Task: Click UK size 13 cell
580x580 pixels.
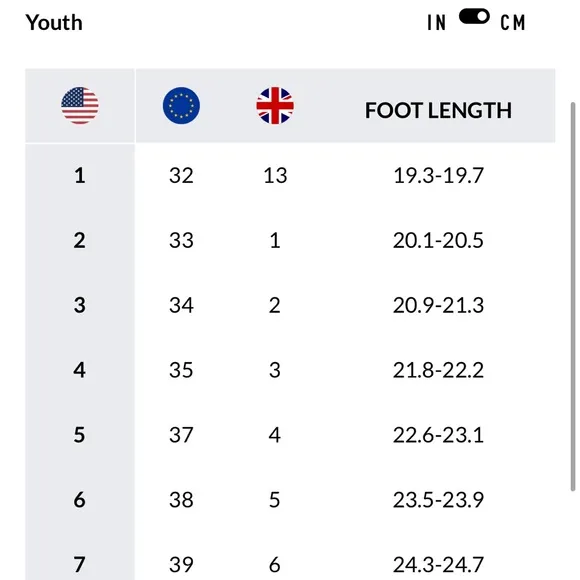Action: (275, 175)
